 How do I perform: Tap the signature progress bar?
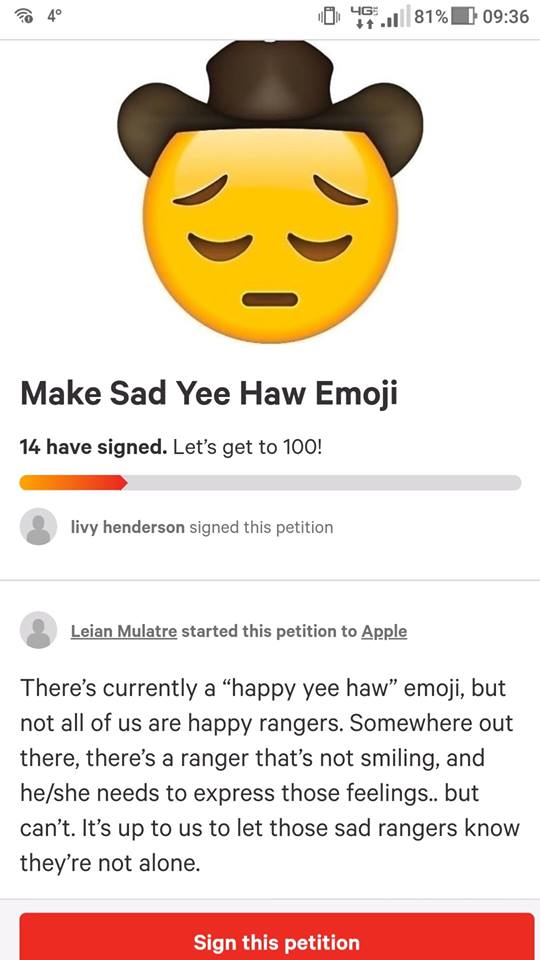tap(270, 482)
